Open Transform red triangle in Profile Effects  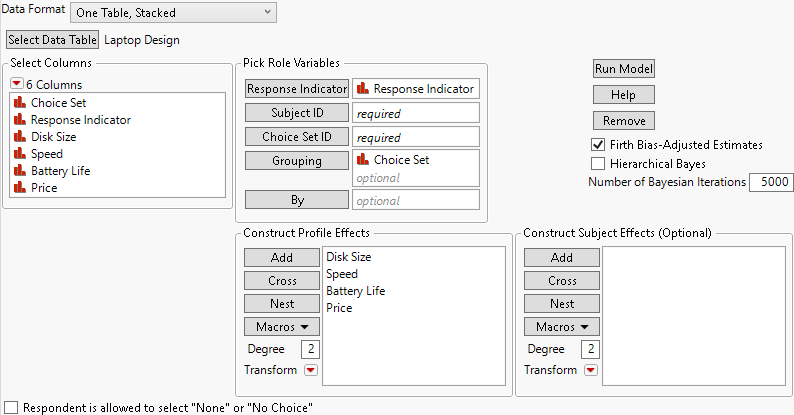(310, 370)
